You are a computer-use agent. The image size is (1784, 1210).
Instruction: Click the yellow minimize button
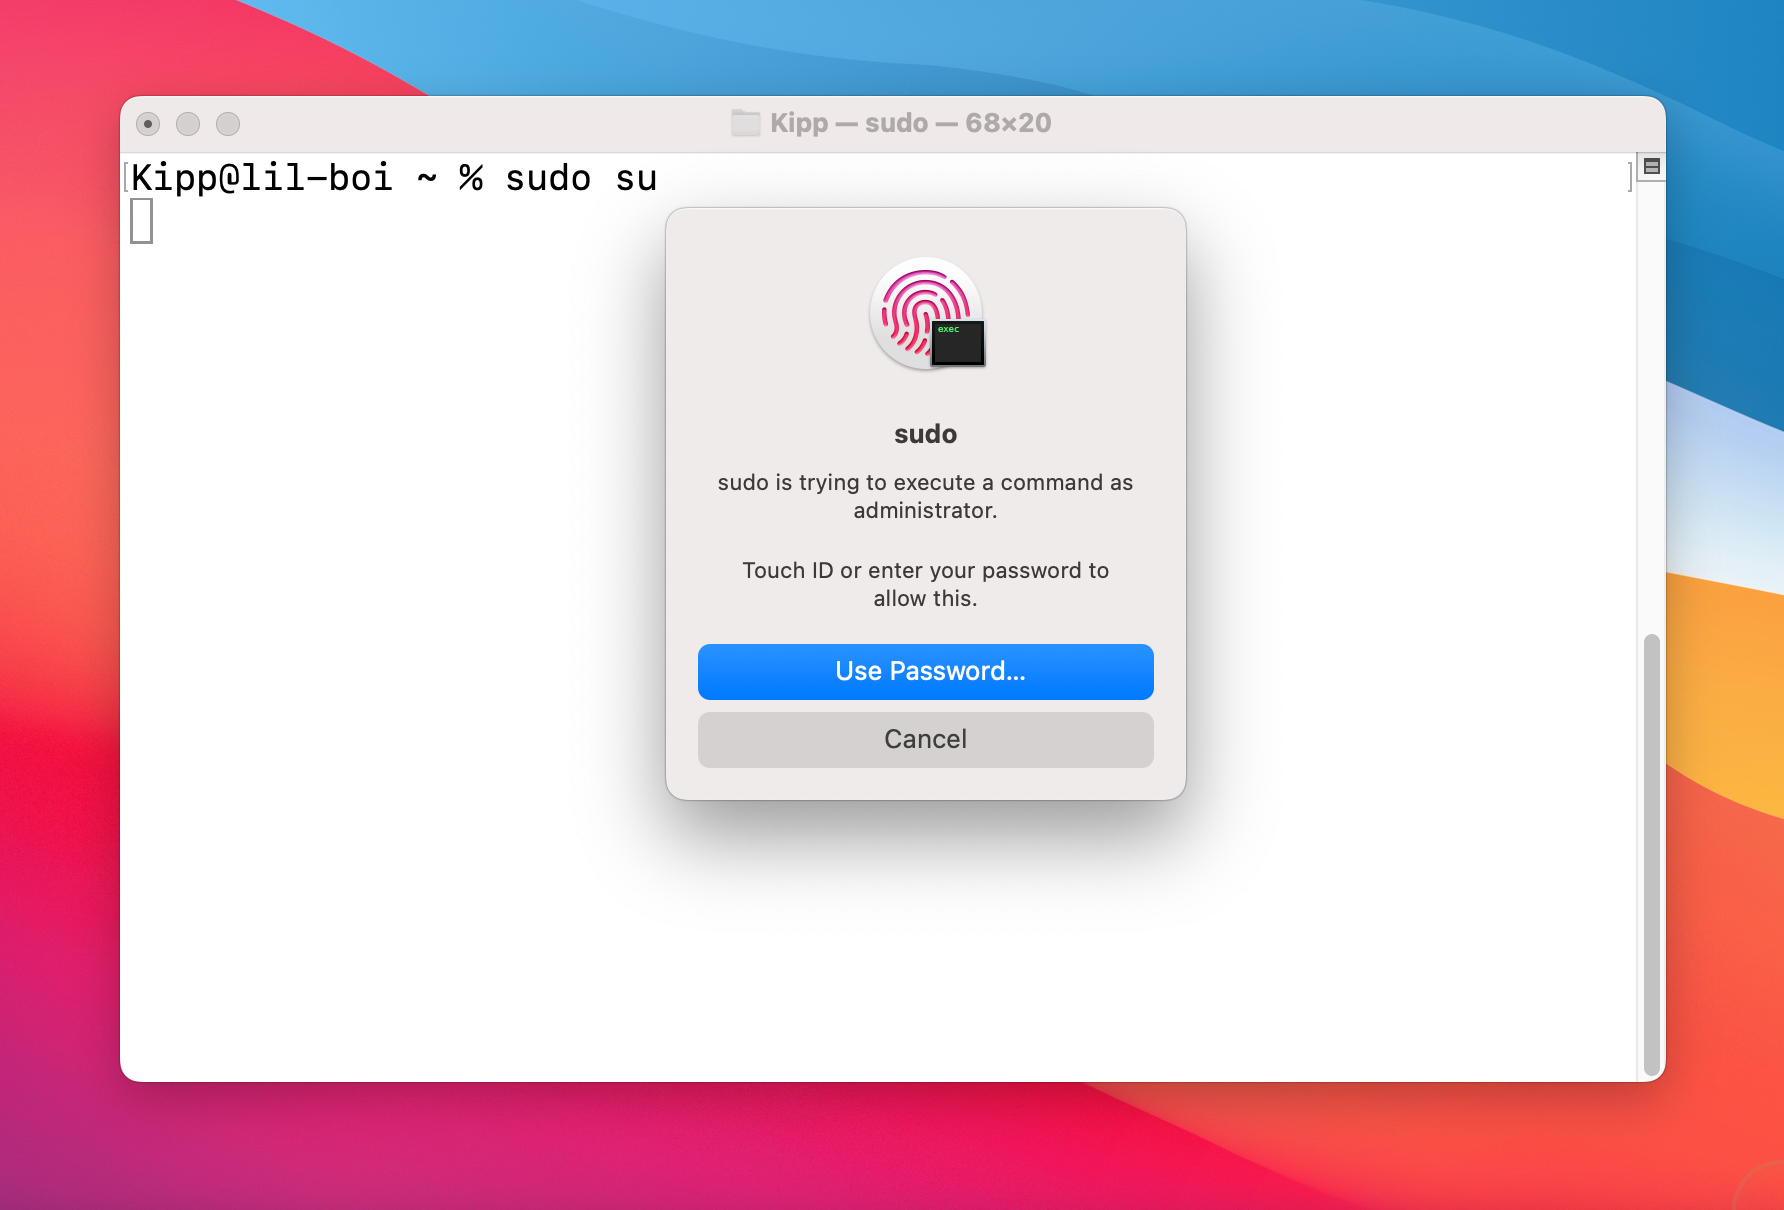pos(188,124)
